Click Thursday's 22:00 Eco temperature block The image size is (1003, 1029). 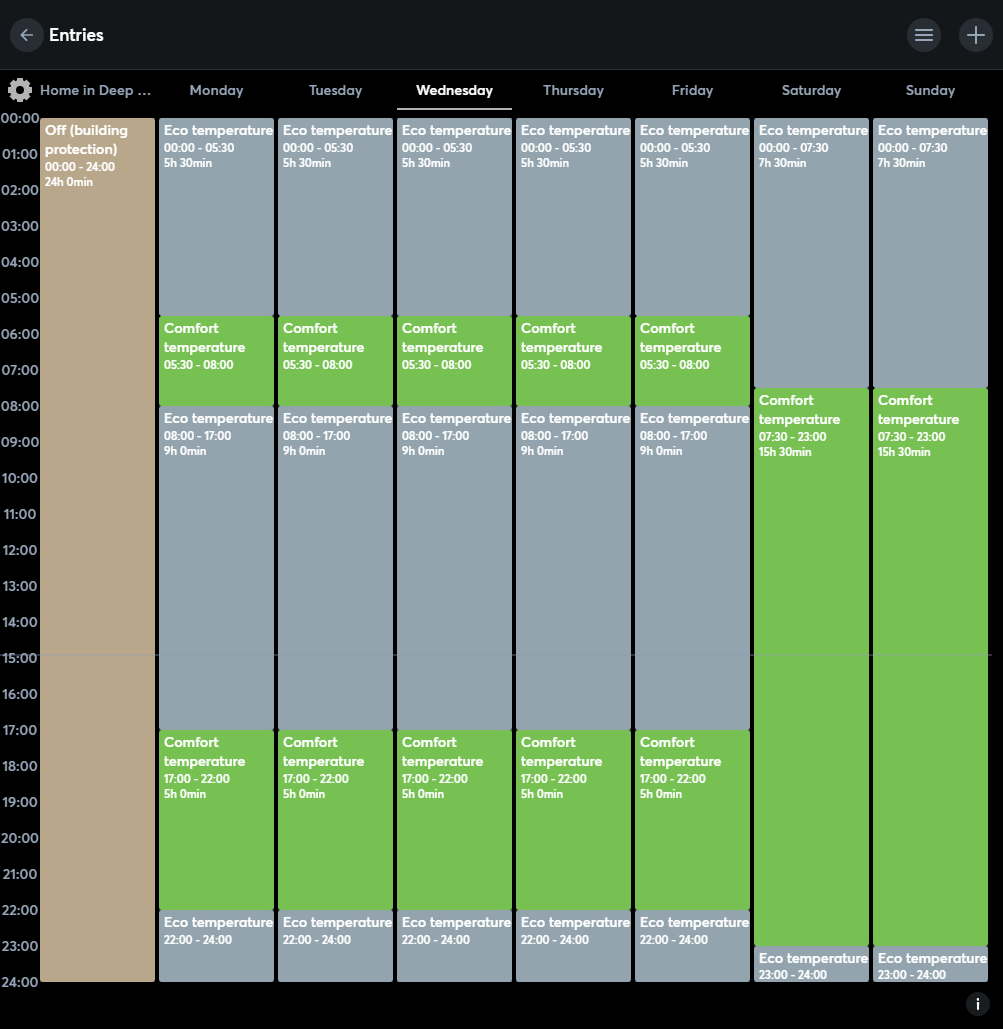tap(573, 945)
